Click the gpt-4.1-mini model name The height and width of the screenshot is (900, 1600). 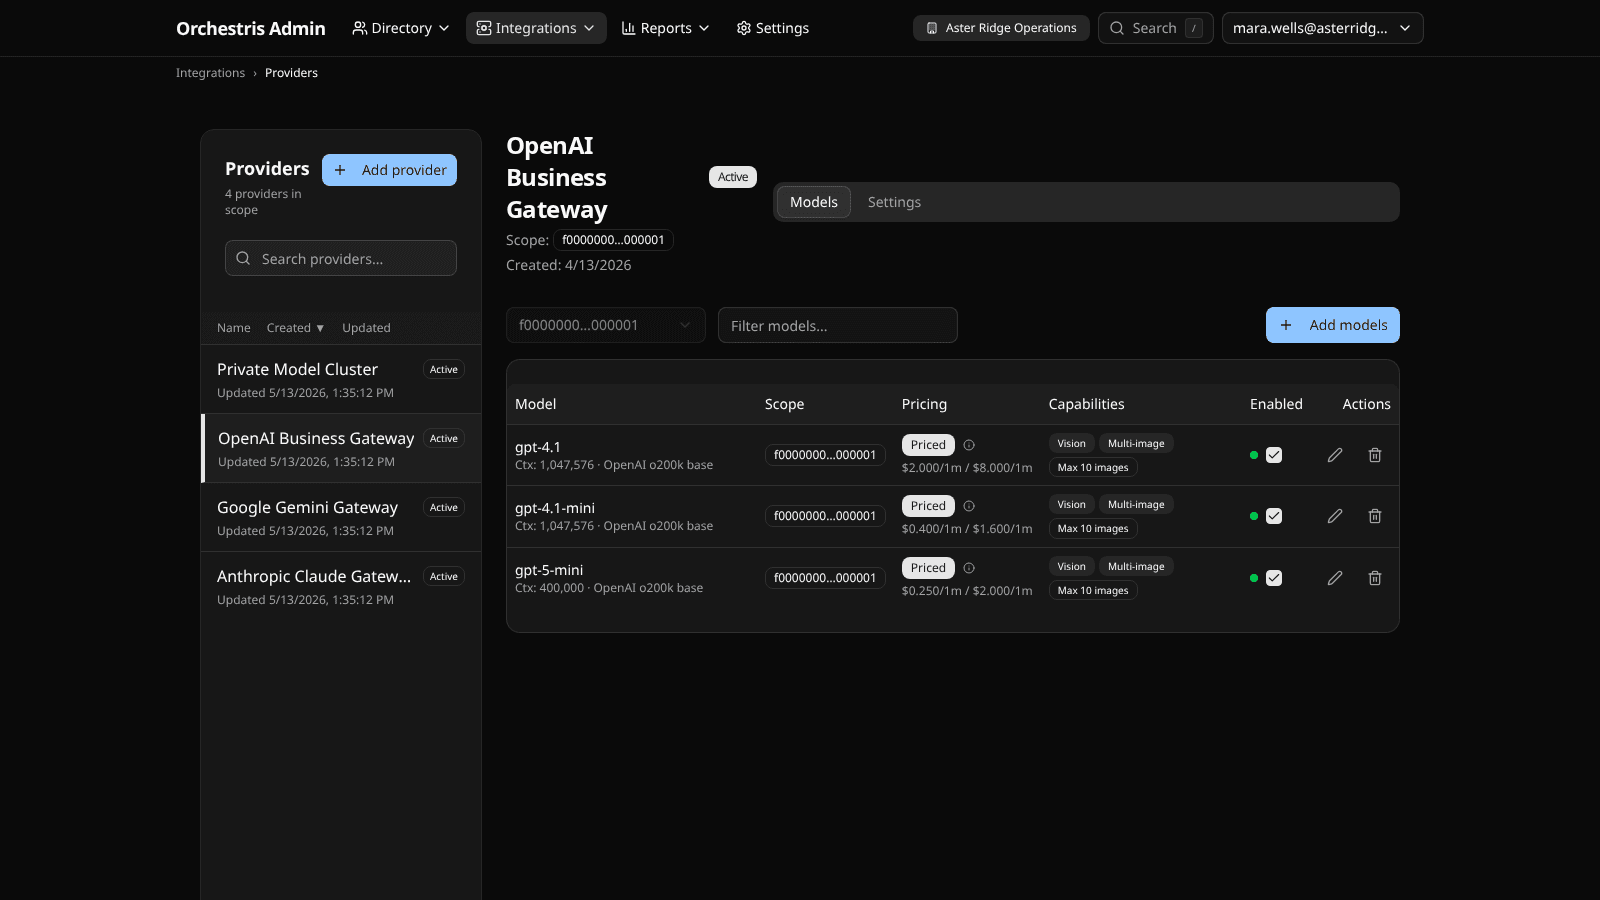pos(555,508)
